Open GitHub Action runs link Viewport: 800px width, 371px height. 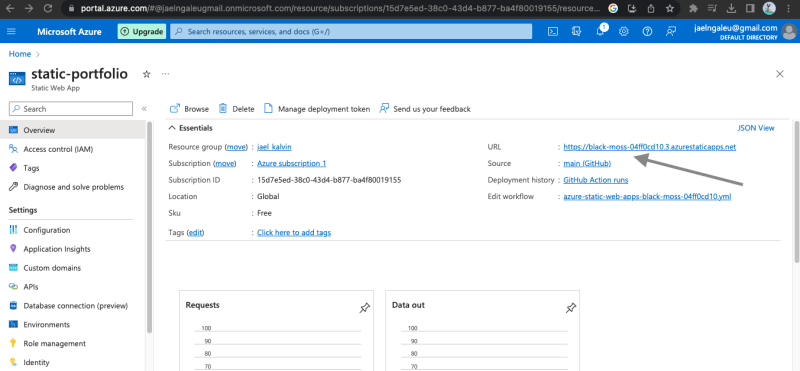pyautogui.click(x=595, y=180)
